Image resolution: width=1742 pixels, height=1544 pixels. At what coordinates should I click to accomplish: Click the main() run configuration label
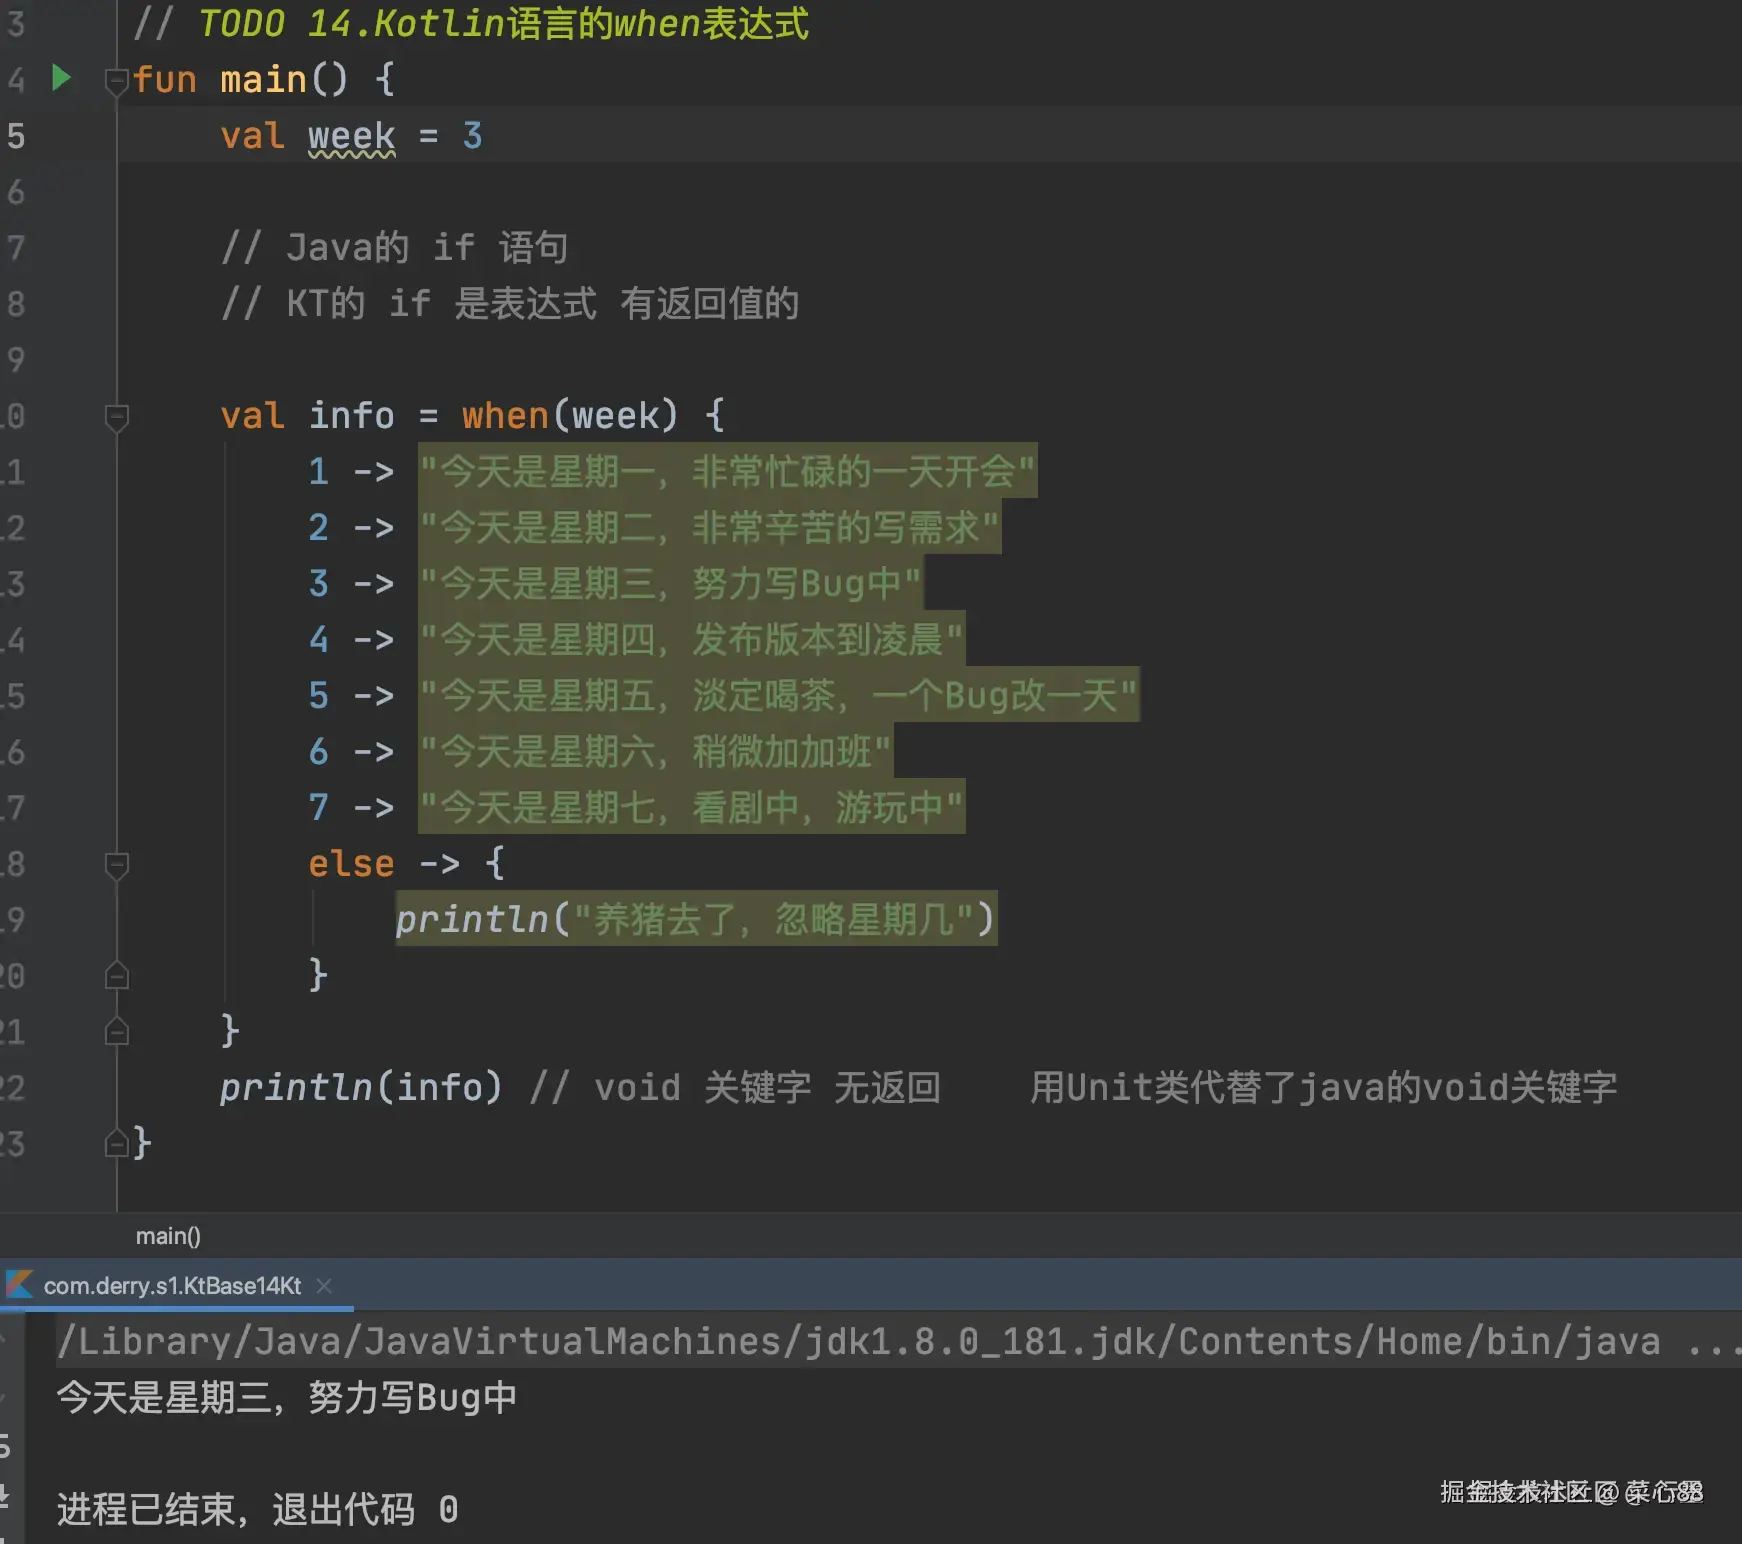pyautogui.click(x=167, y=1236)
